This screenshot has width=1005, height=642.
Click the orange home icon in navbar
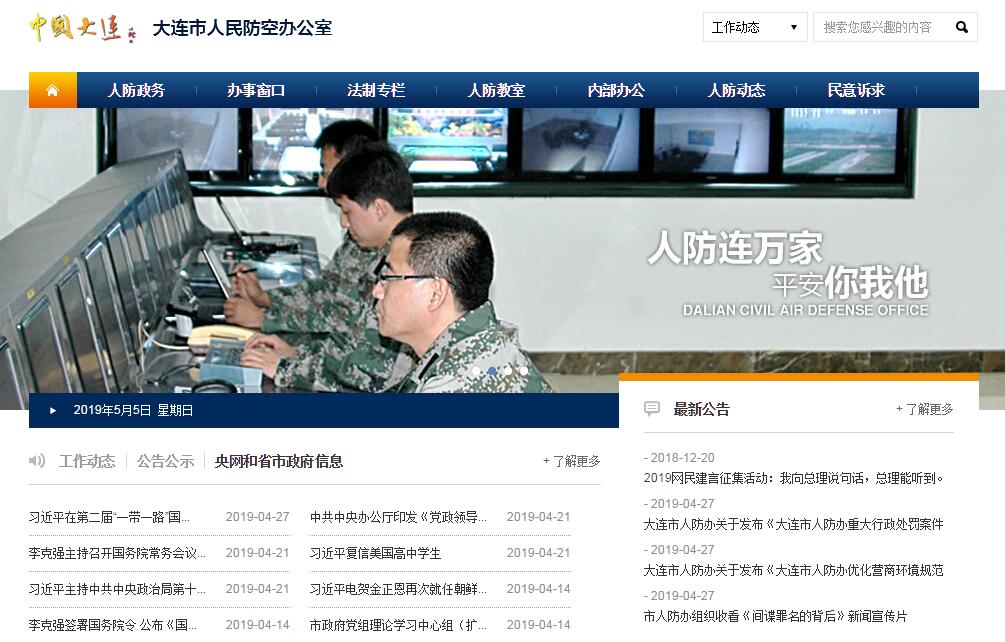52,90
